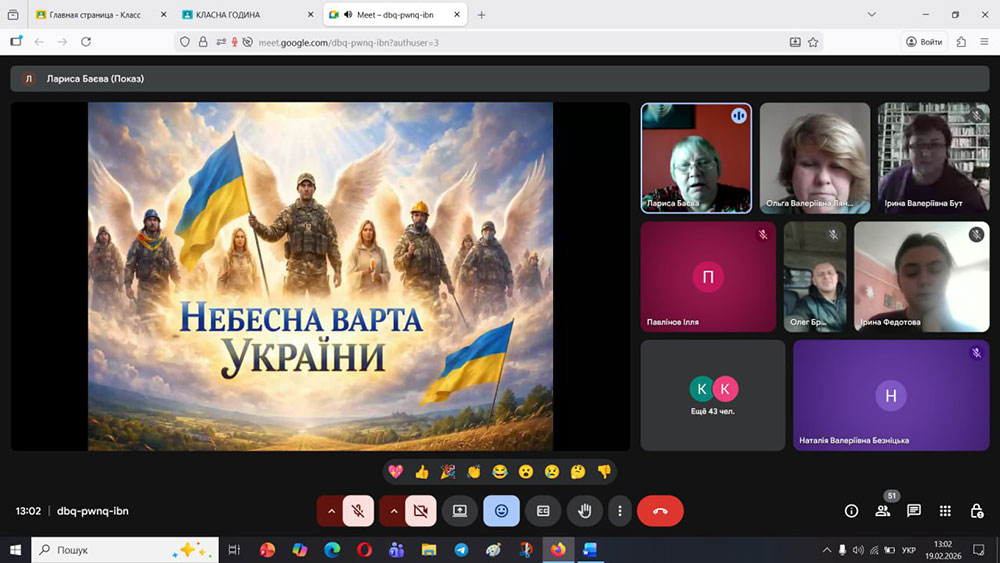The image size is (1000, 563).
Task: Raise your hand in the meeting
Action: point(585,511)
